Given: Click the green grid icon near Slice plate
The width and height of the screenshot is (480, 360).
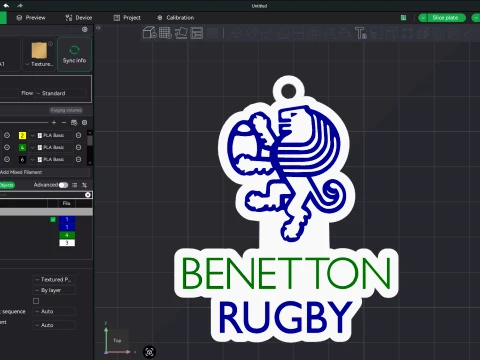Looking at the screenshot, I should pos(403,18).
